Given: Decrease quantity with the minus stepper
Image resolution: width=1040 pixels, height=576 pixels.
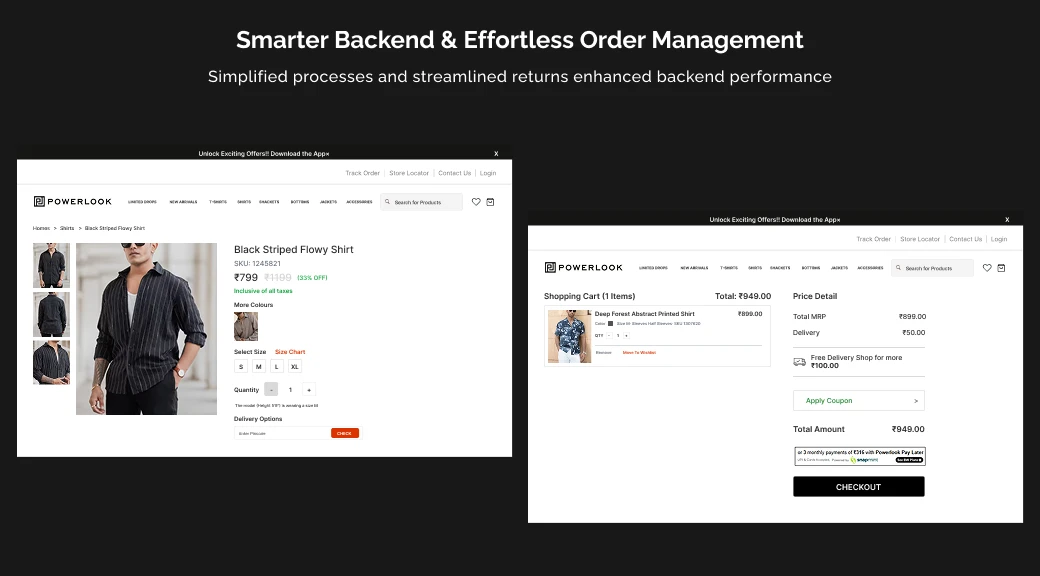Looking at the screenshot, I should click(x=273, y=389).
